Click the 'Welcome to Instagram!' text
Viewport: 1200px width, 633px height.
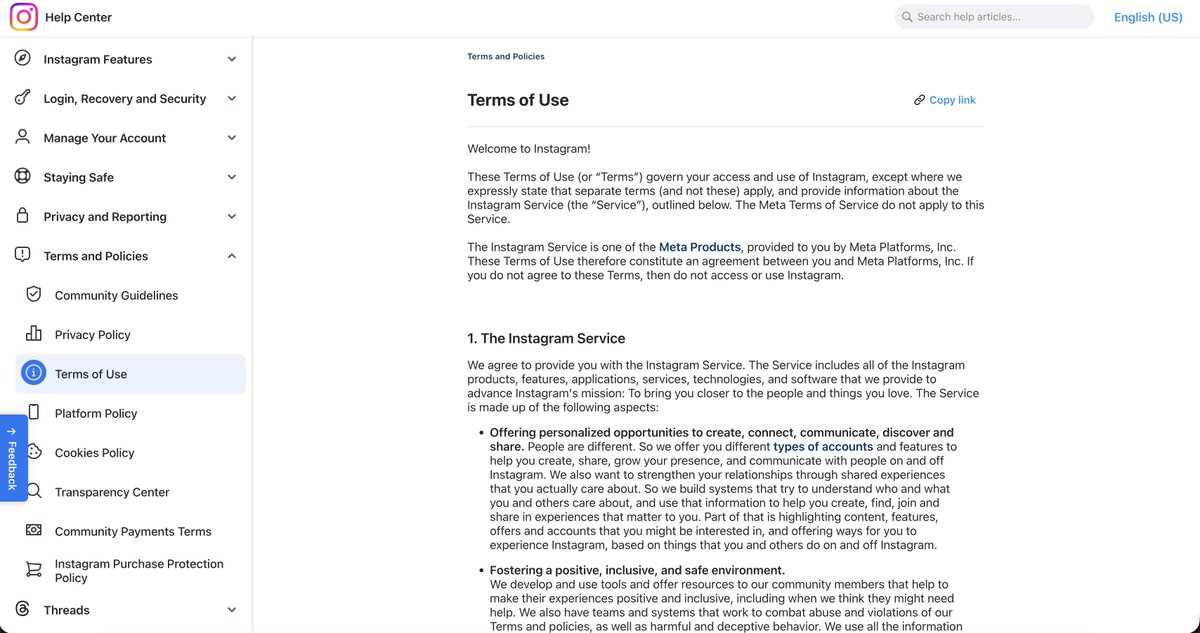point(529,149)
